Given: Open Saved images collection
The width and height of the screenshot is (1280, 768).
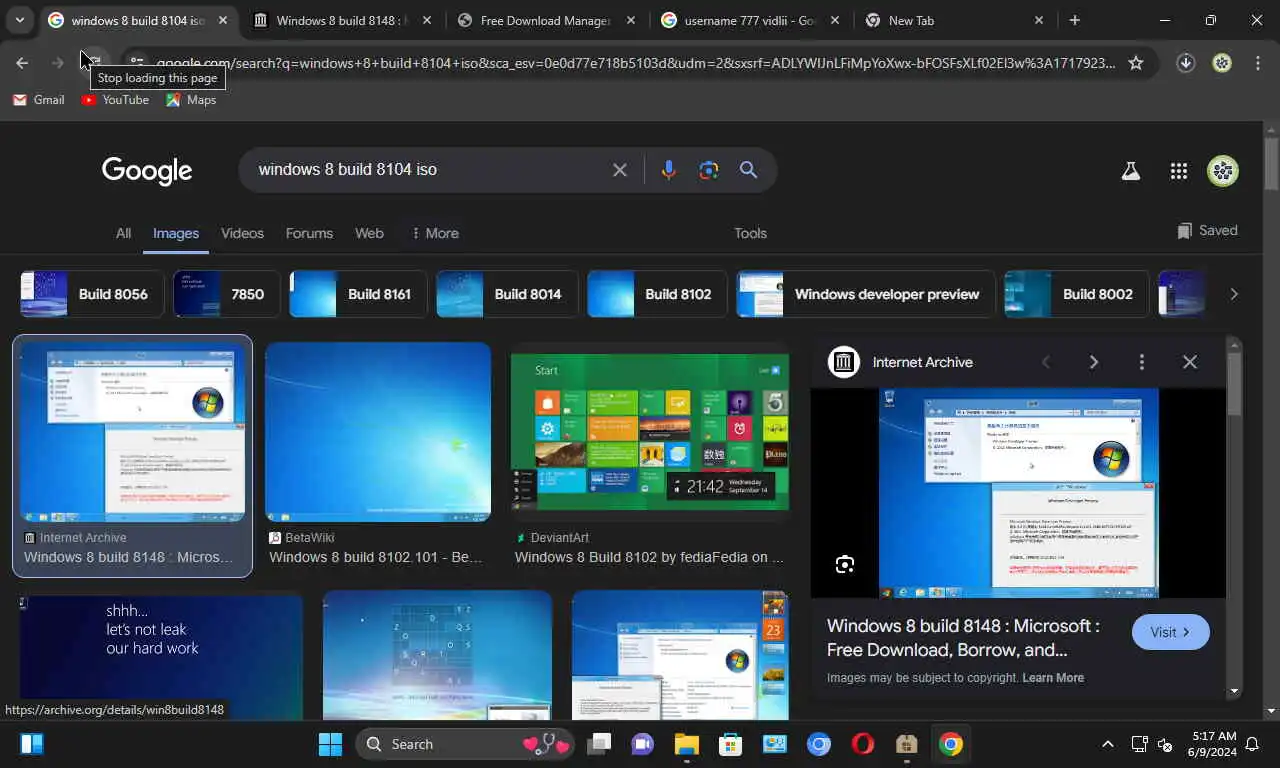Looking at the screenshot, I should tap(1208, 231).
